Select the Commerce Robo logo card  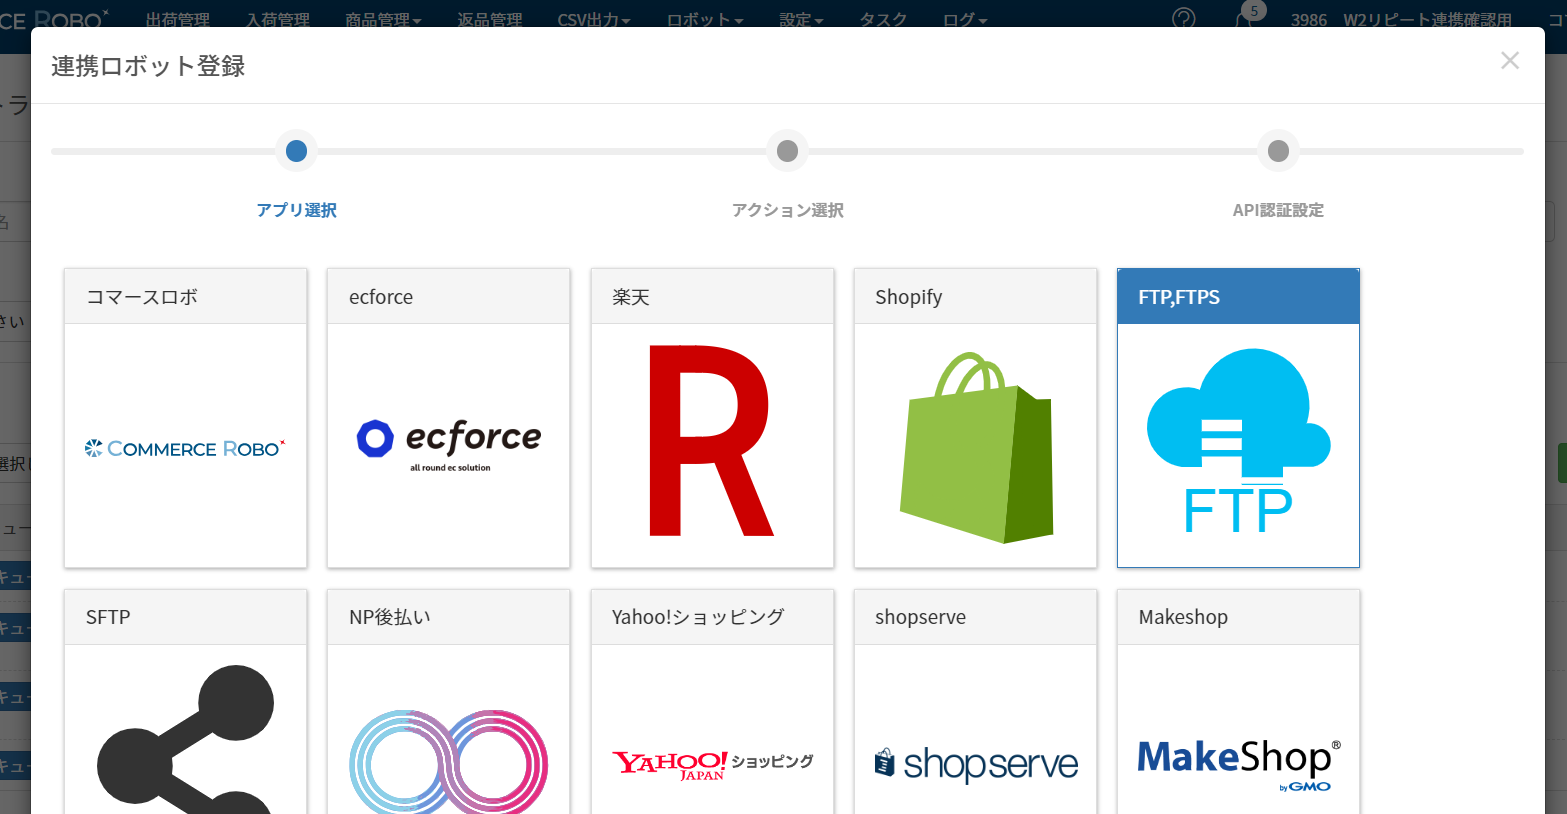[x=185, y=448]
